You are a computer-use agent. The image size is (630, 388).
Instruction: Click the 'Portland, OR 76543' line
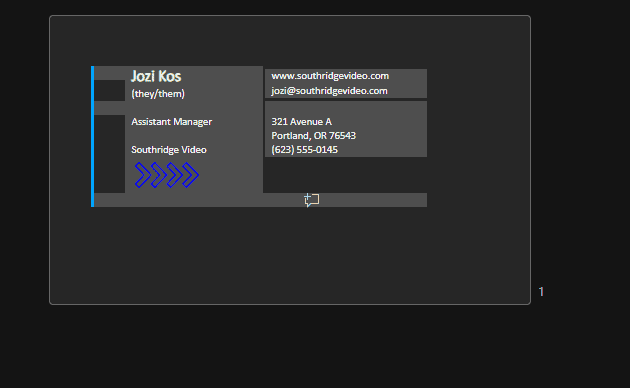coord(313,136)
